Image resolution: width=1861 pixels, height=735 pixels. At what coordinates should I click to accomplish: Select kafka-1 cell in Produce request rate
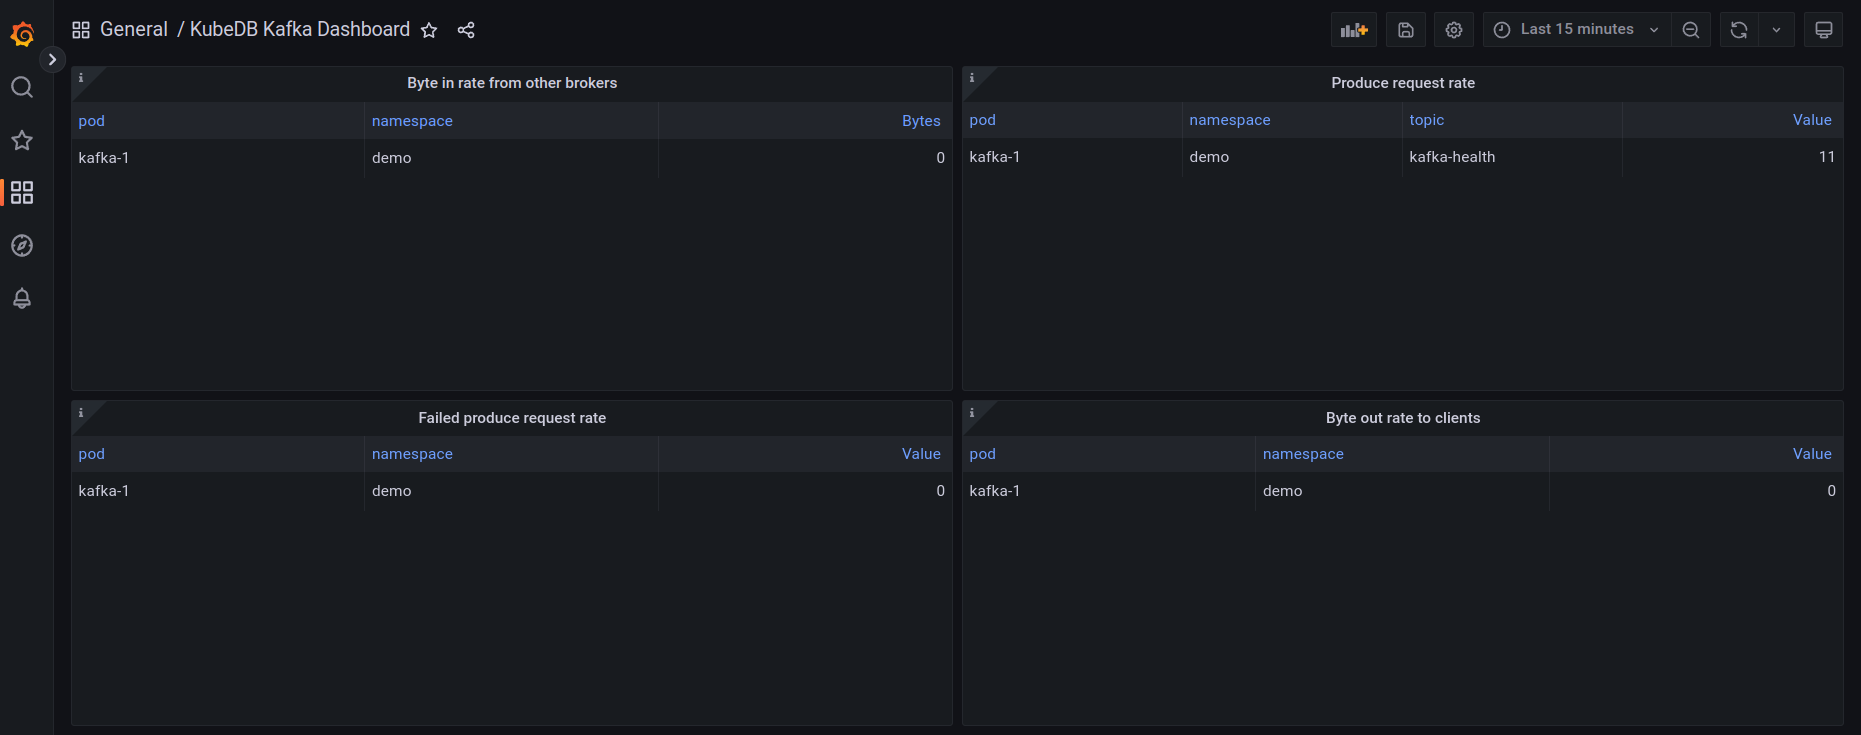tap(1073, 157)
